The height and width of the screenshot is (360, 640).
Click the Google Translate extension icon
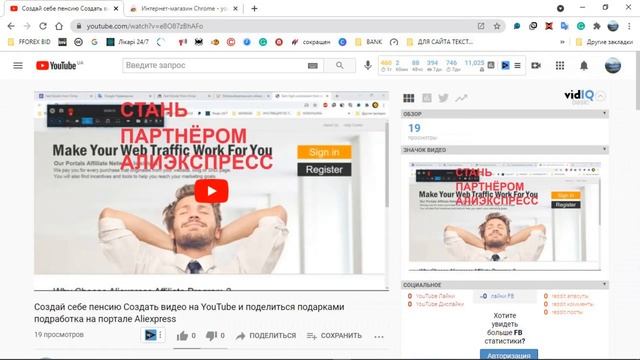[564, 26]
